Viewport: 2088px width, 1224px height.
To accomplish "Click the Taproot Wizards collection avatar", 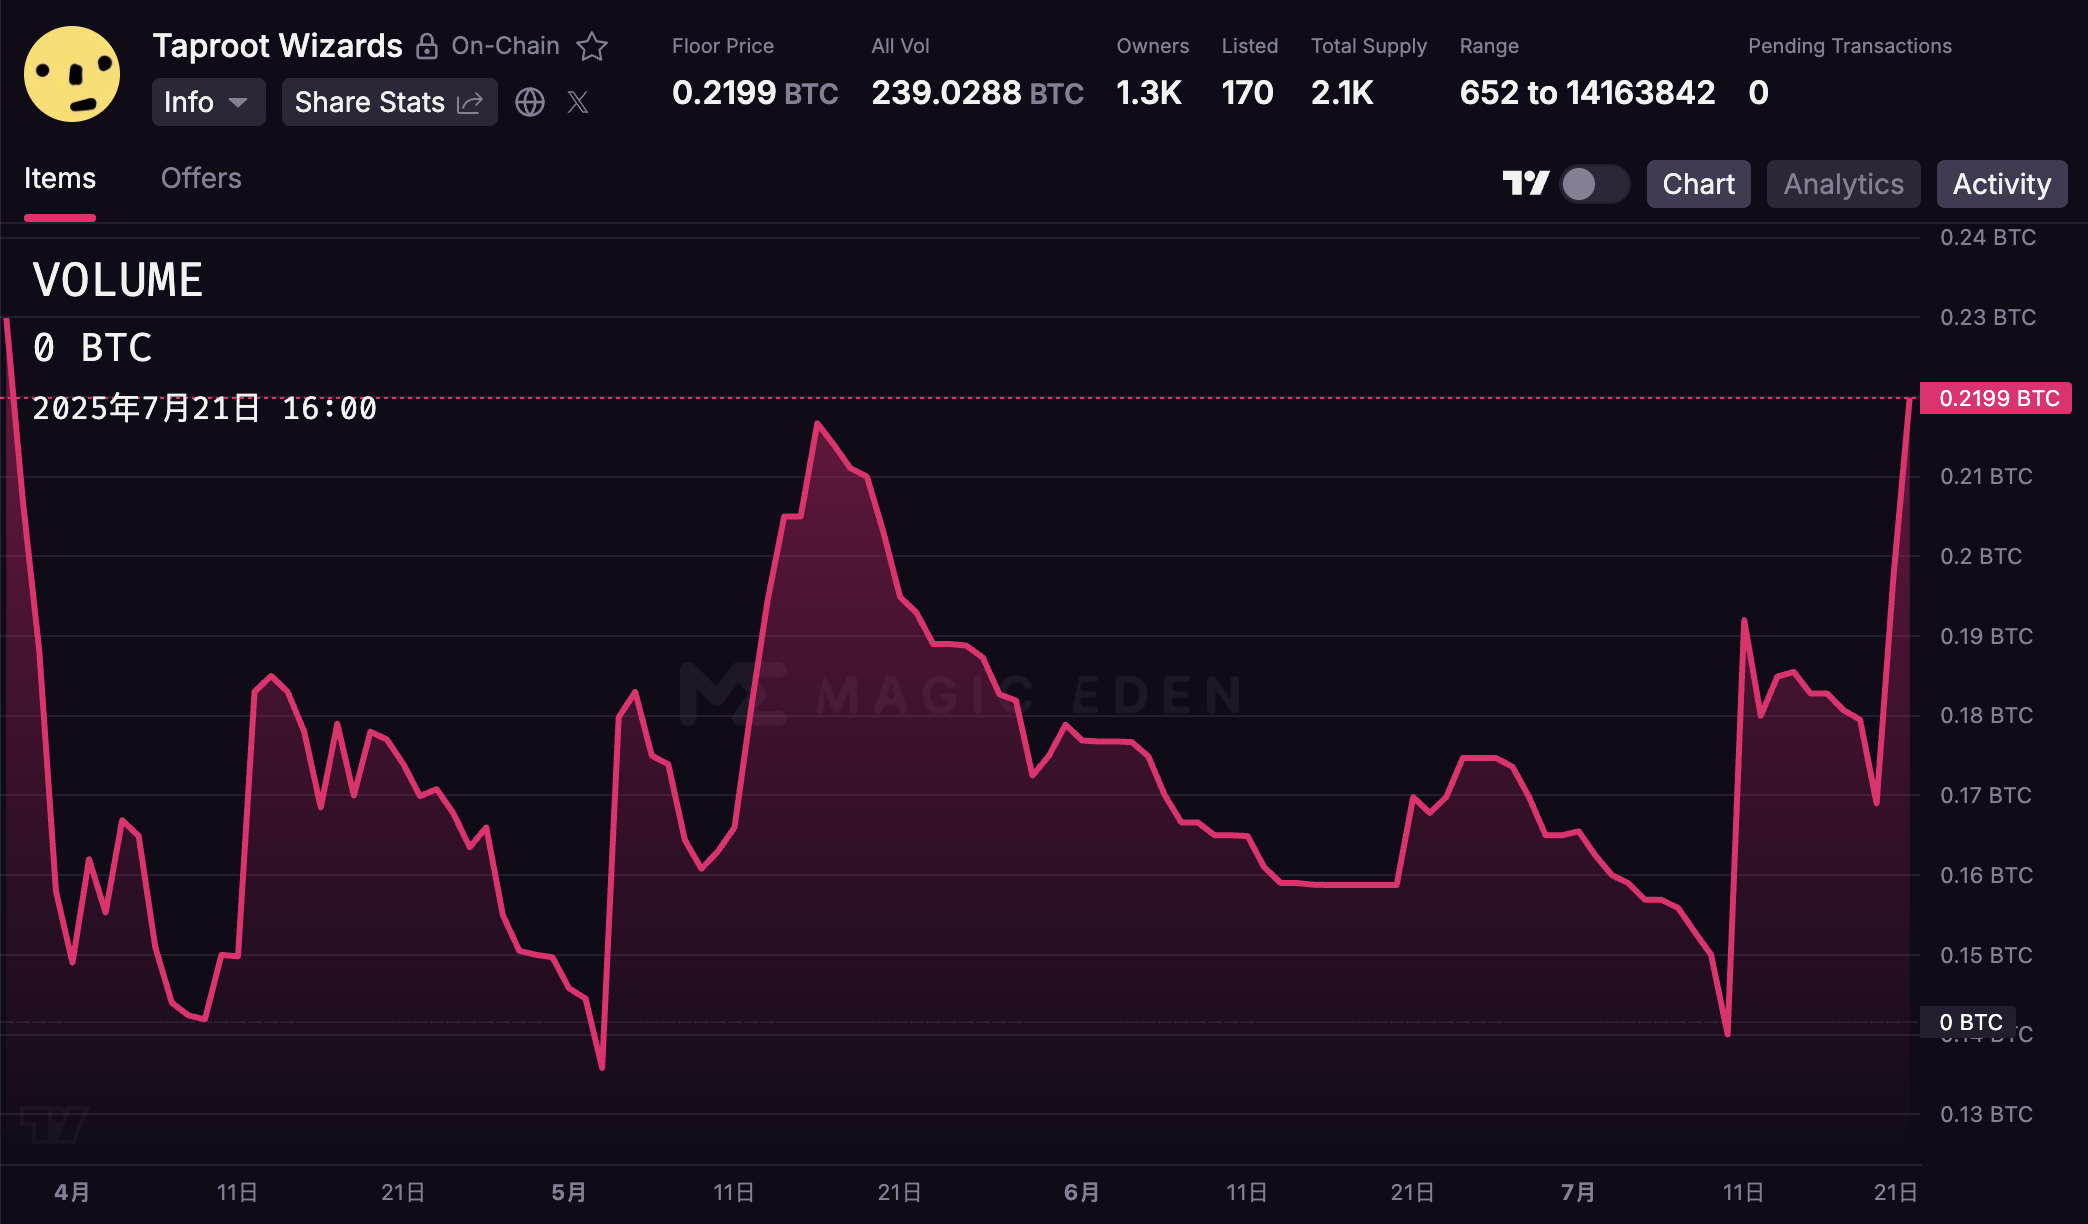I will pos(72,74).
